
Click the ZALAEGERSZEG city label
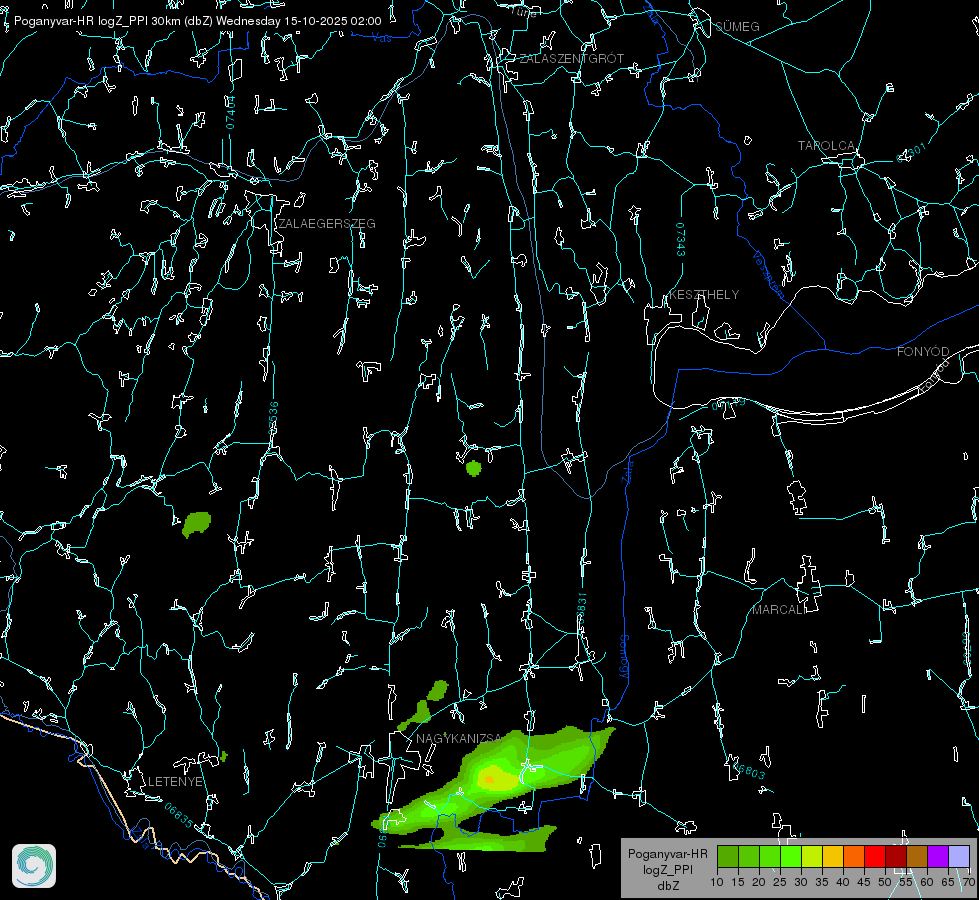(x=327, y=223)
